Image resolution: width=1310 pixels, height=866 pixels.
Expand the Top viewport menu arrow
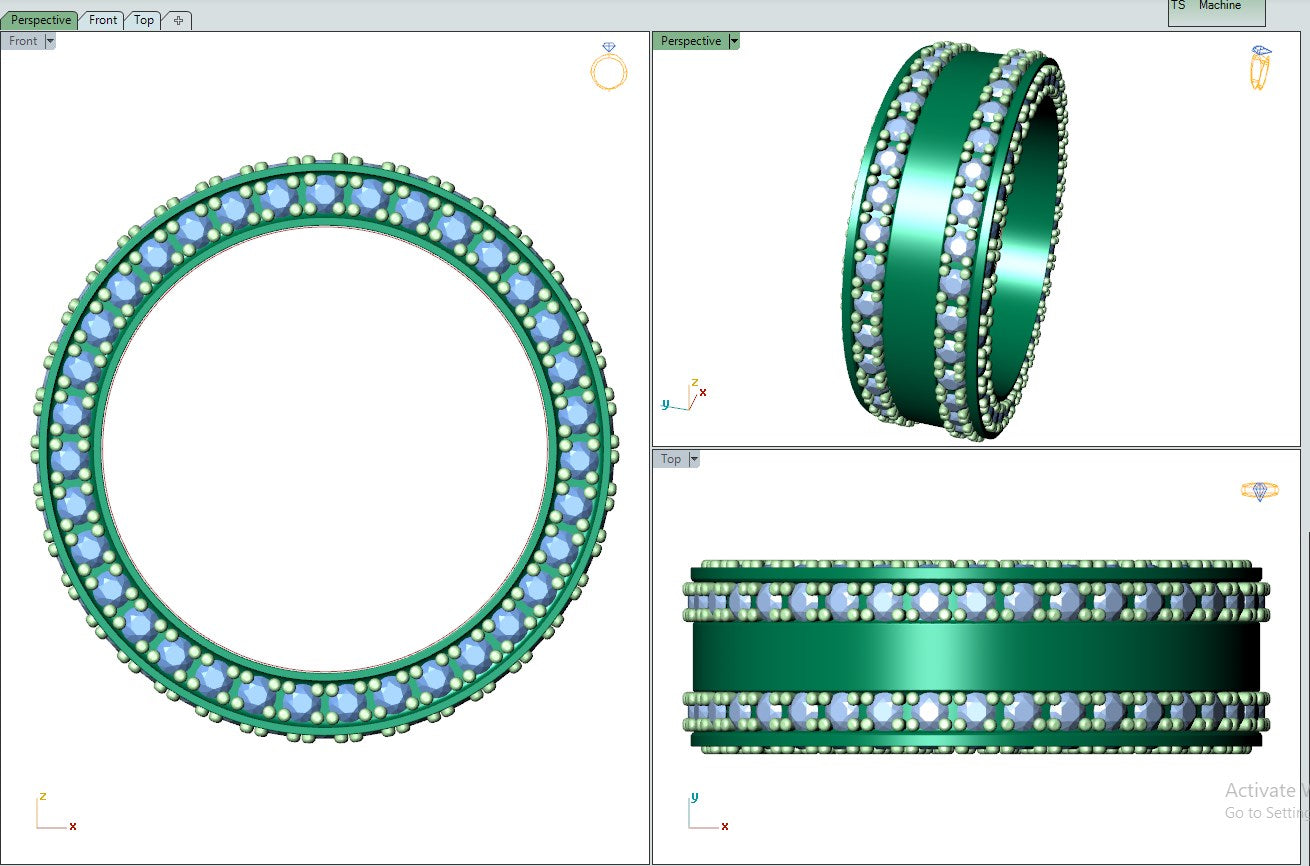click(x=694, y=459)
